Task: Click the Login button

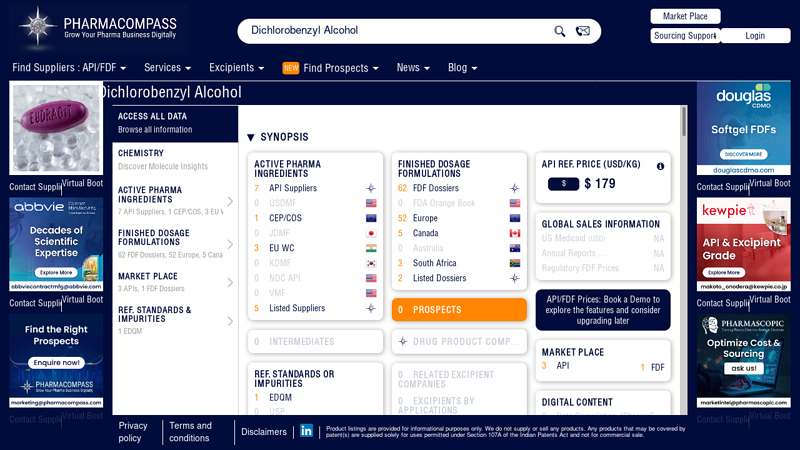Action: point(755,36)
